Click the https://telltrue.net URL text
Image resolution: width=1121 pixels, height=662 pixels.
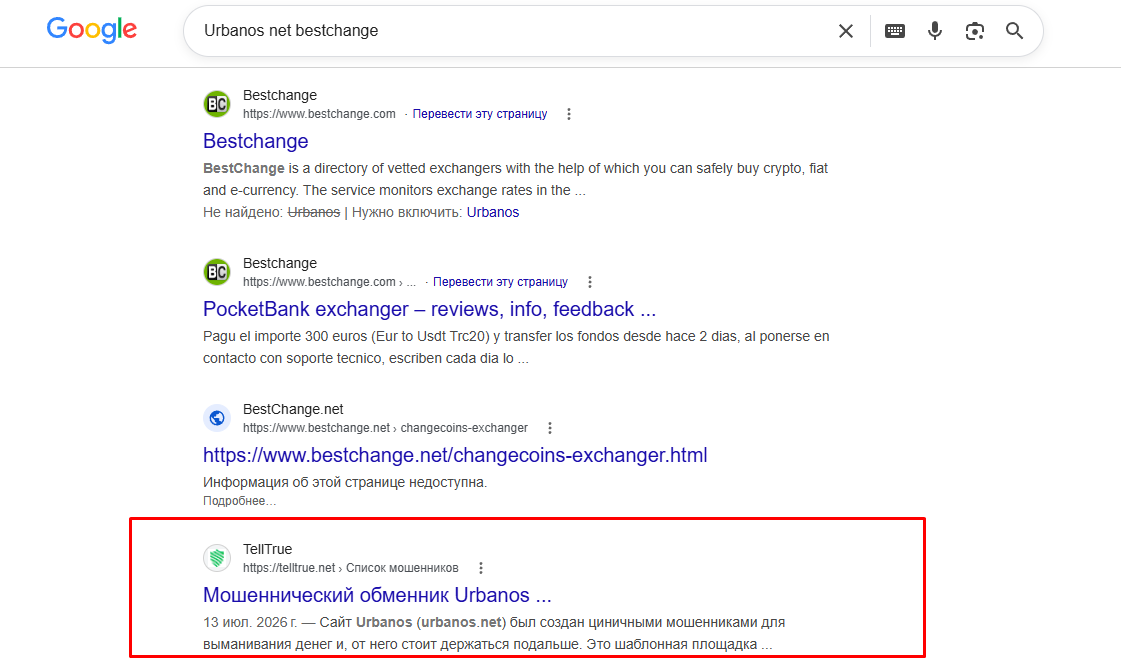click(289, 568)
